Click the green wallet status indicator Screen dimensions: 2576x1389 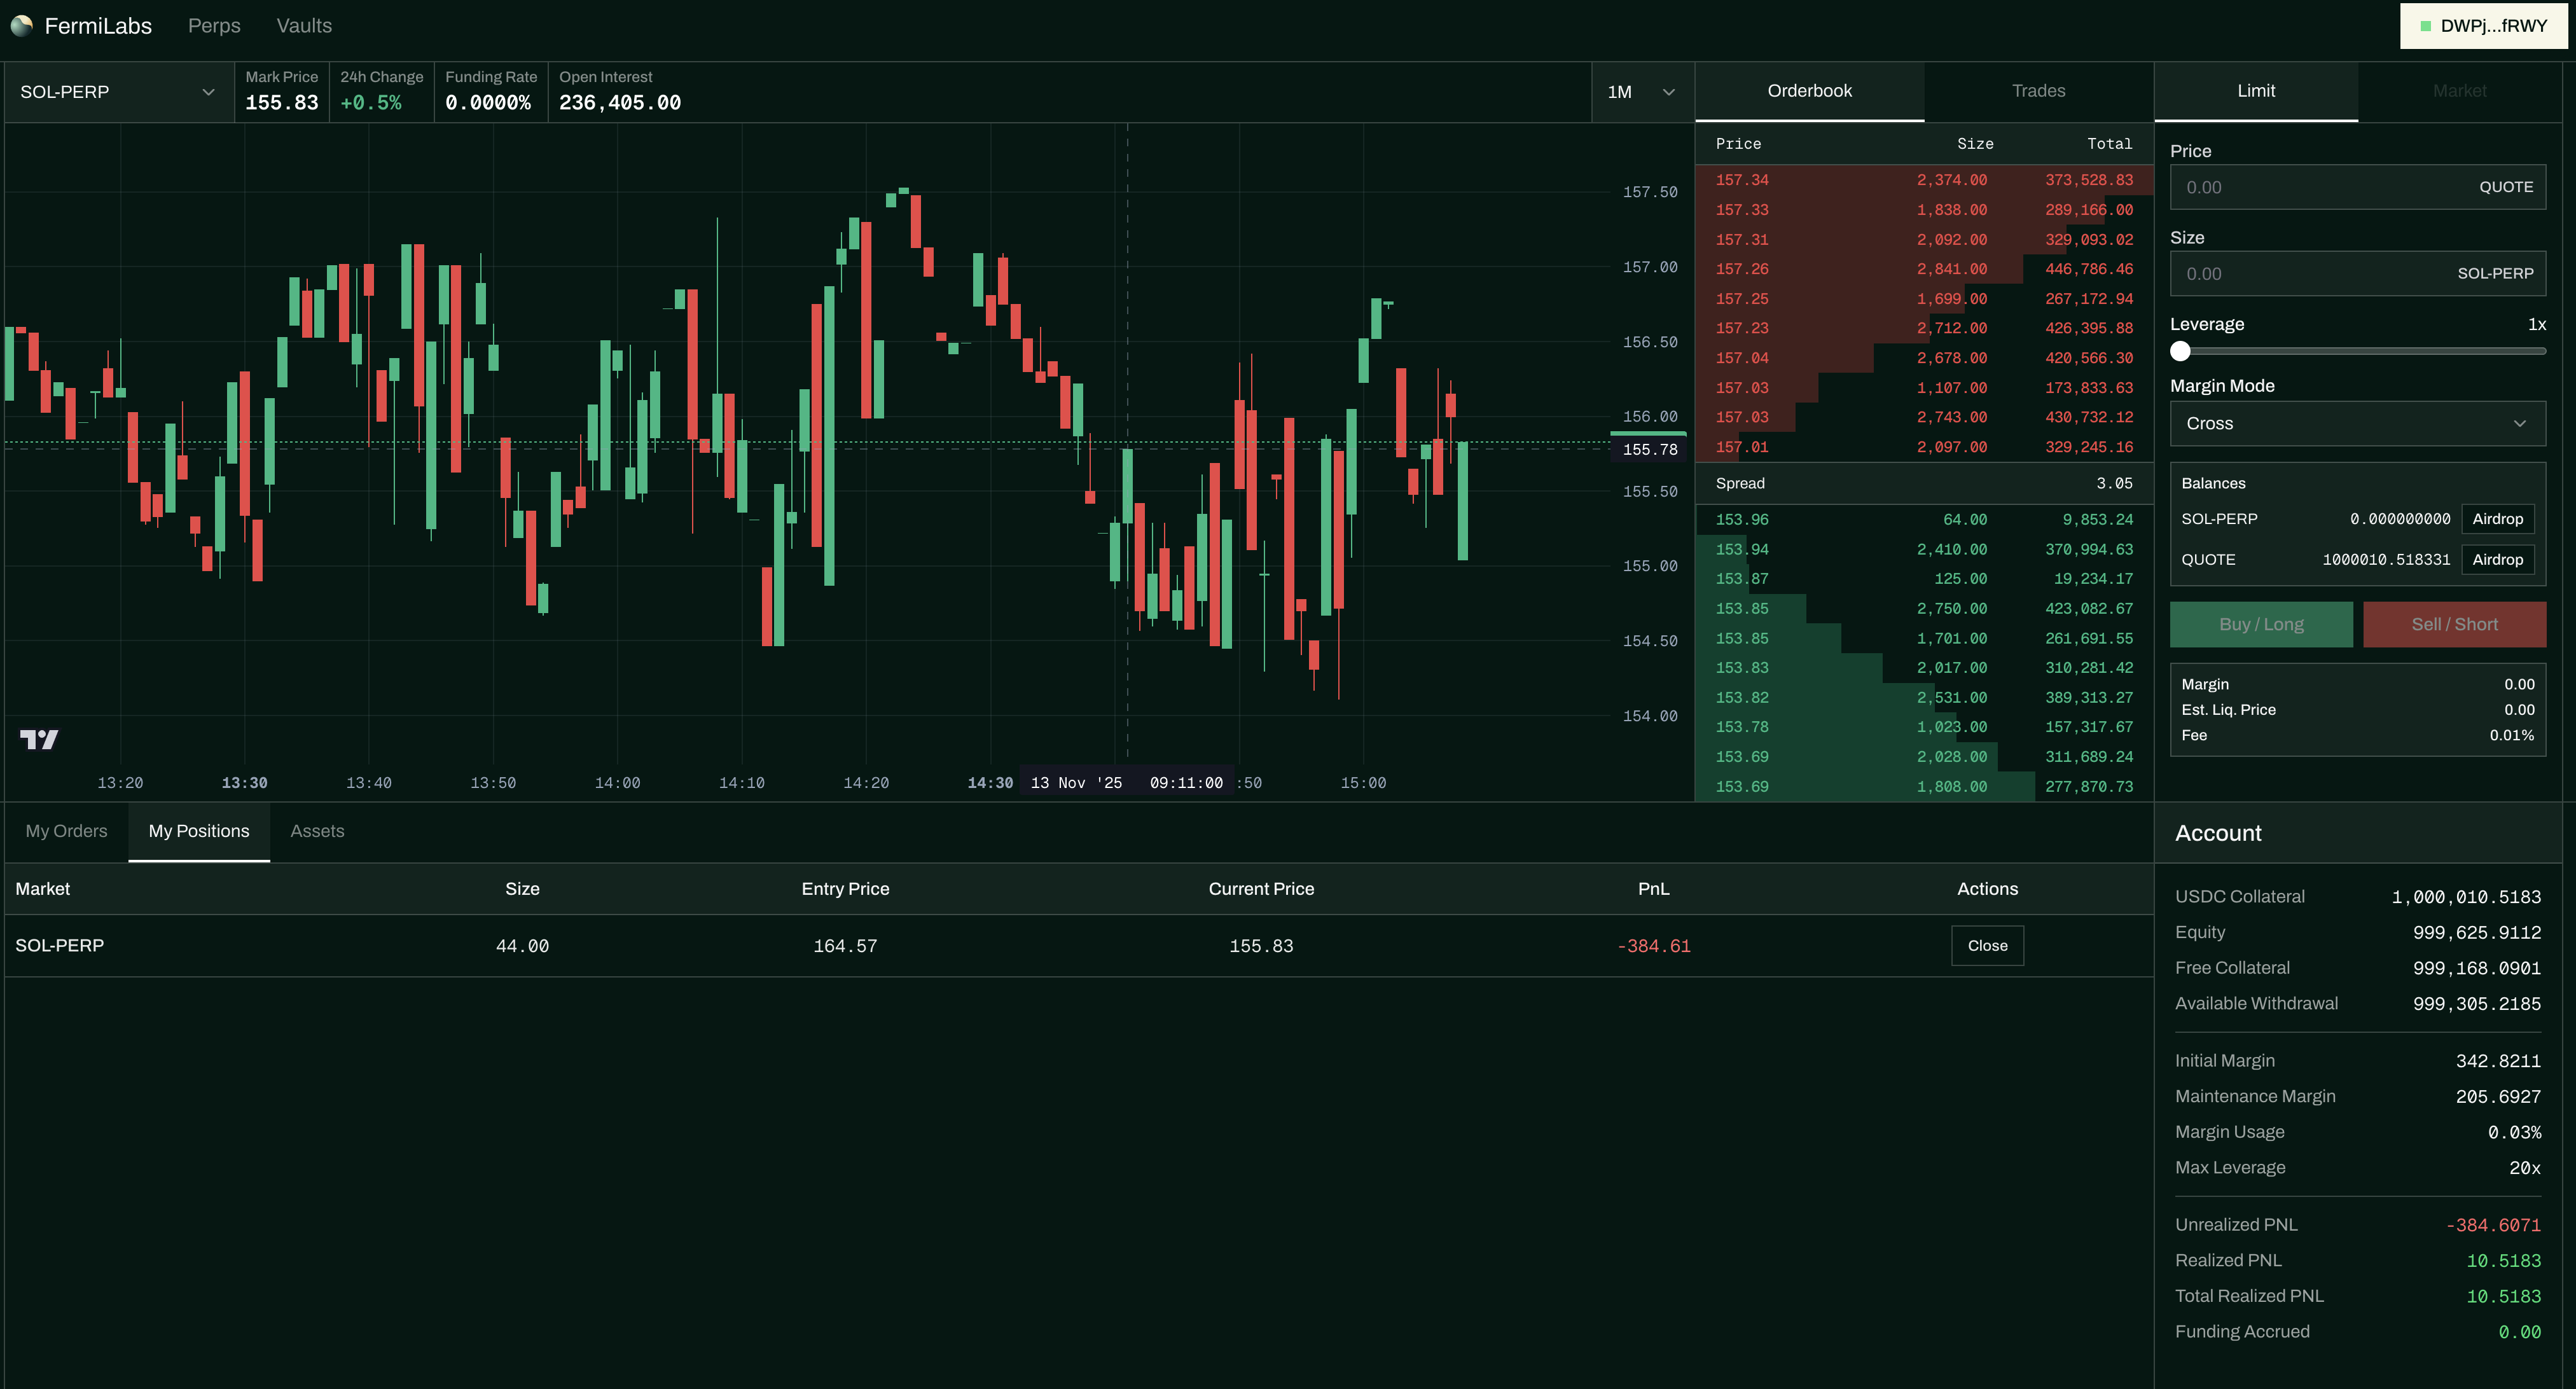click(2425, 26)
